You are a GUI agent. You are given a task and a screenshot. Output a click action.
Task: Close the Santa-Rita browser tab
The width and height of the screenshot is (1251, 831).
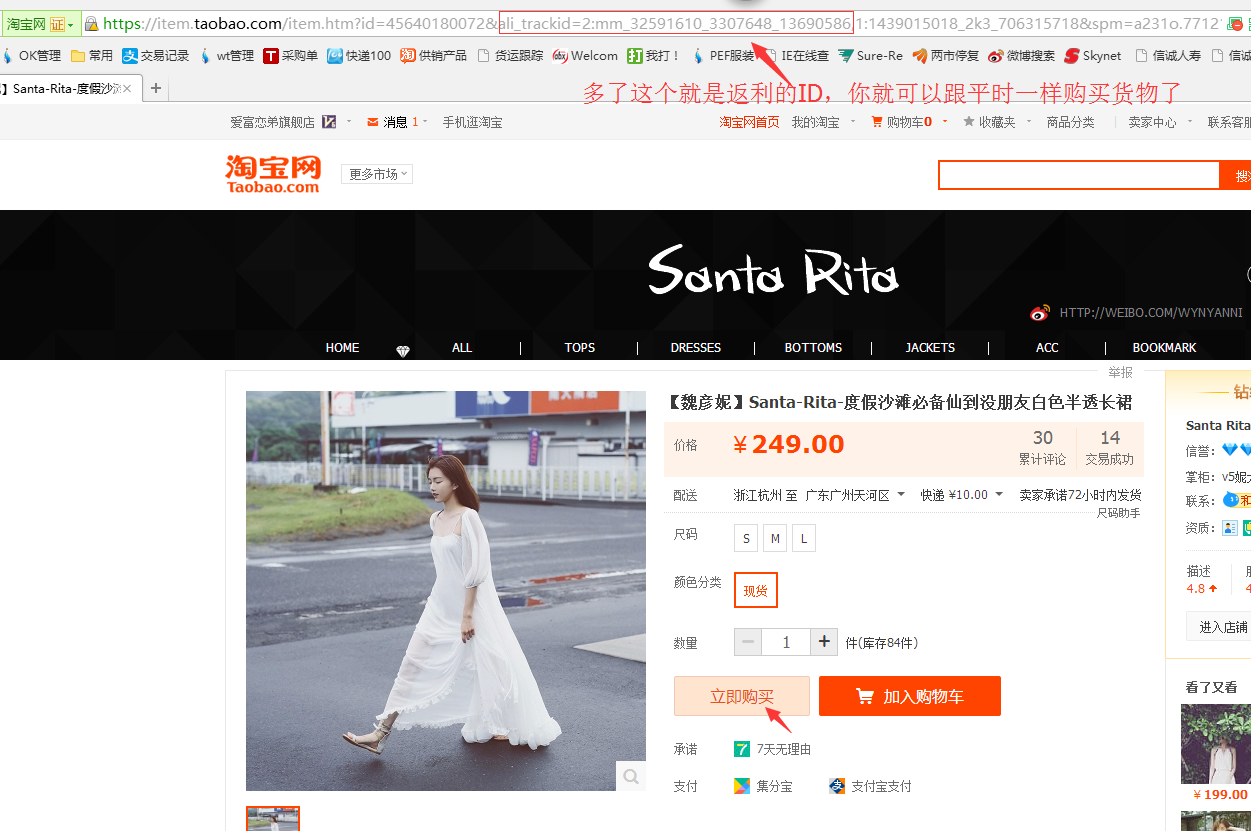[x=127, y=89]
